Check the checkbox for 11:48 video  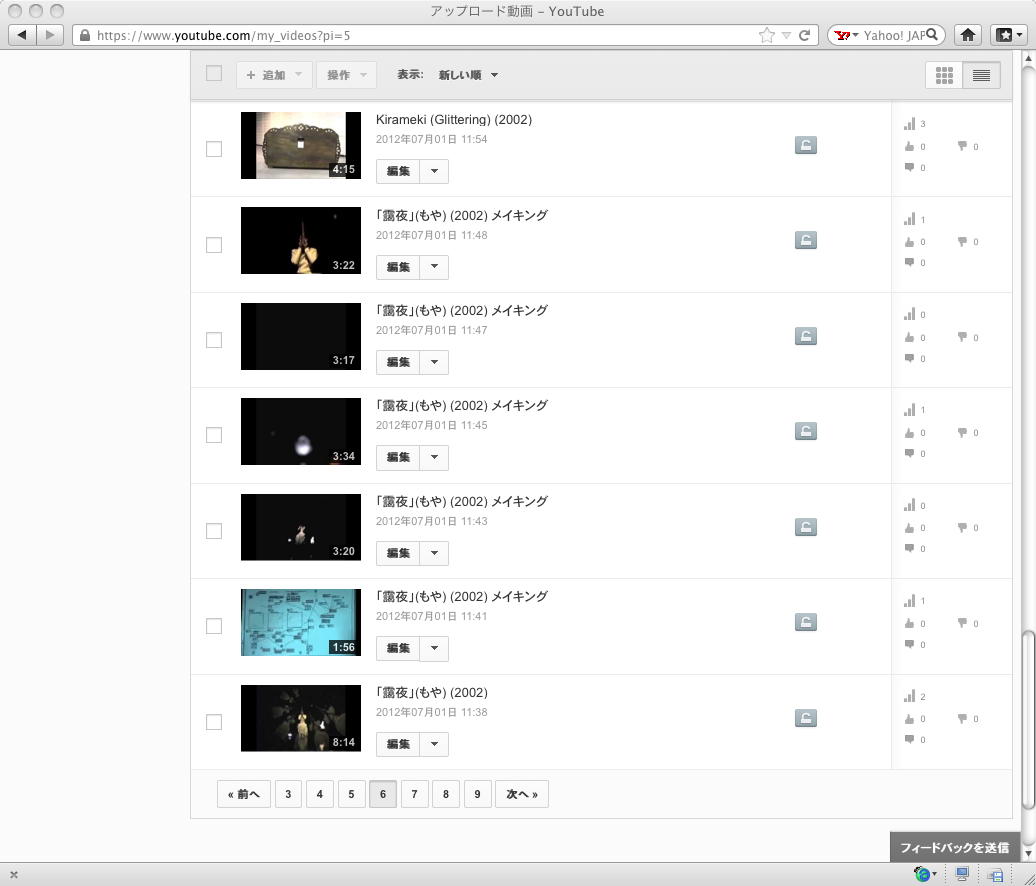214,245
